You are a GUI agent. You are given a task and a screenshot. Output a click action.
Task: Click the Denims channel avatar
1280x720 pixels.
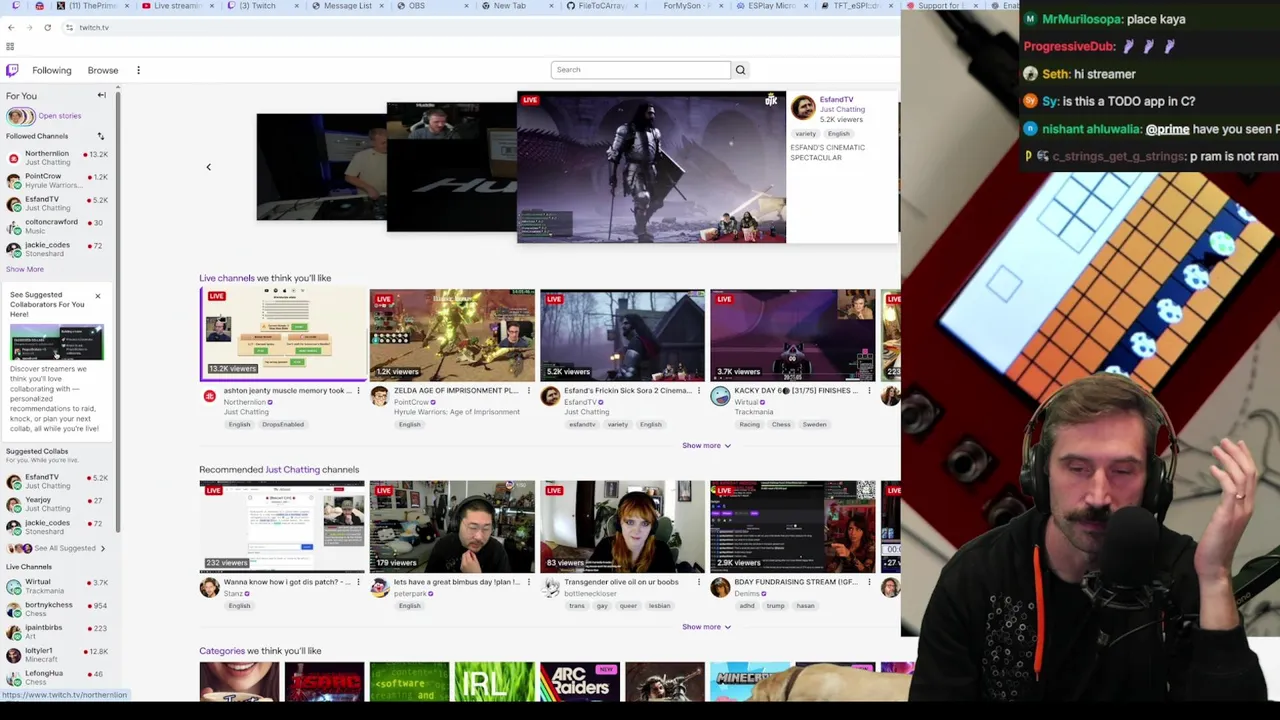[720, 588]
